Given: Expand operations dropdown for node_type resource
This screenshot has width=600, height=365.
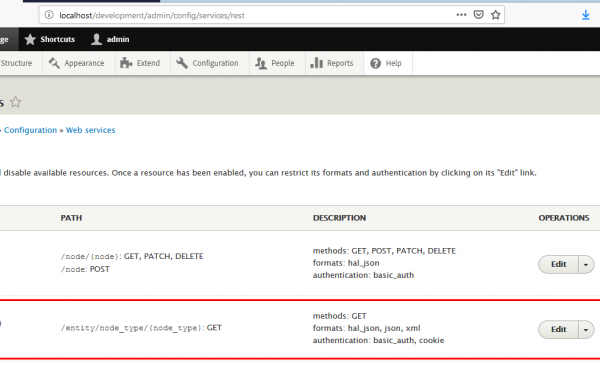Looking at the screenshot, I should (x=586, y=329).
